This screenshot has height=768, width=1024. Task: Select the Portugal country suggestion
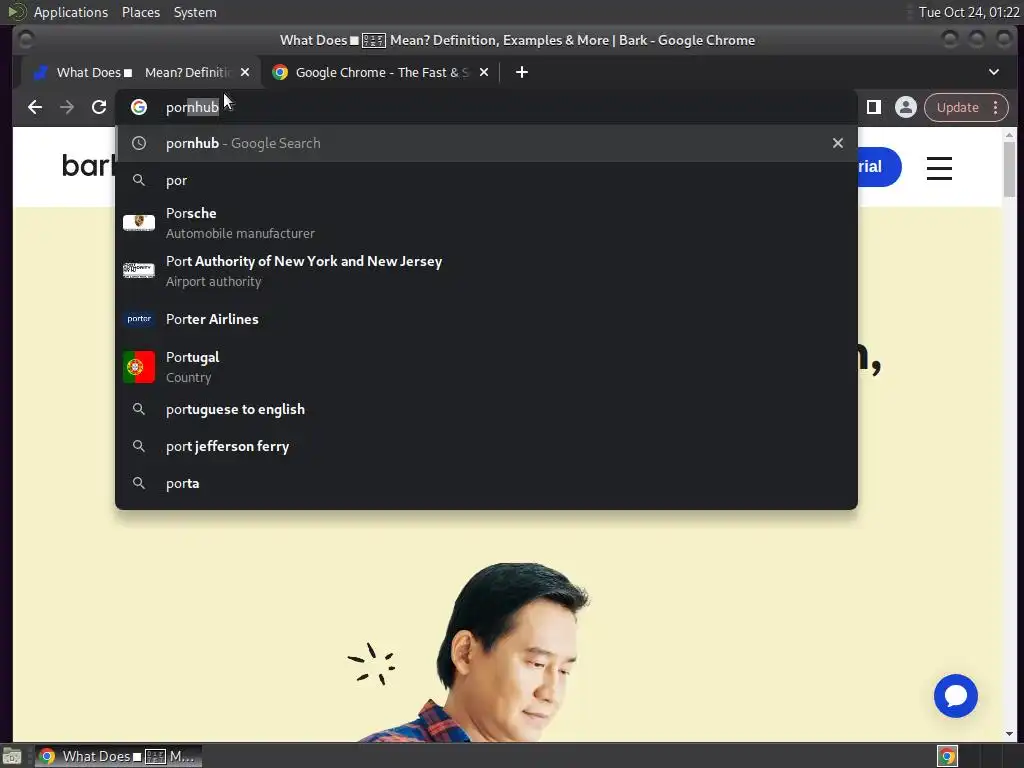[x=486, y=367]
